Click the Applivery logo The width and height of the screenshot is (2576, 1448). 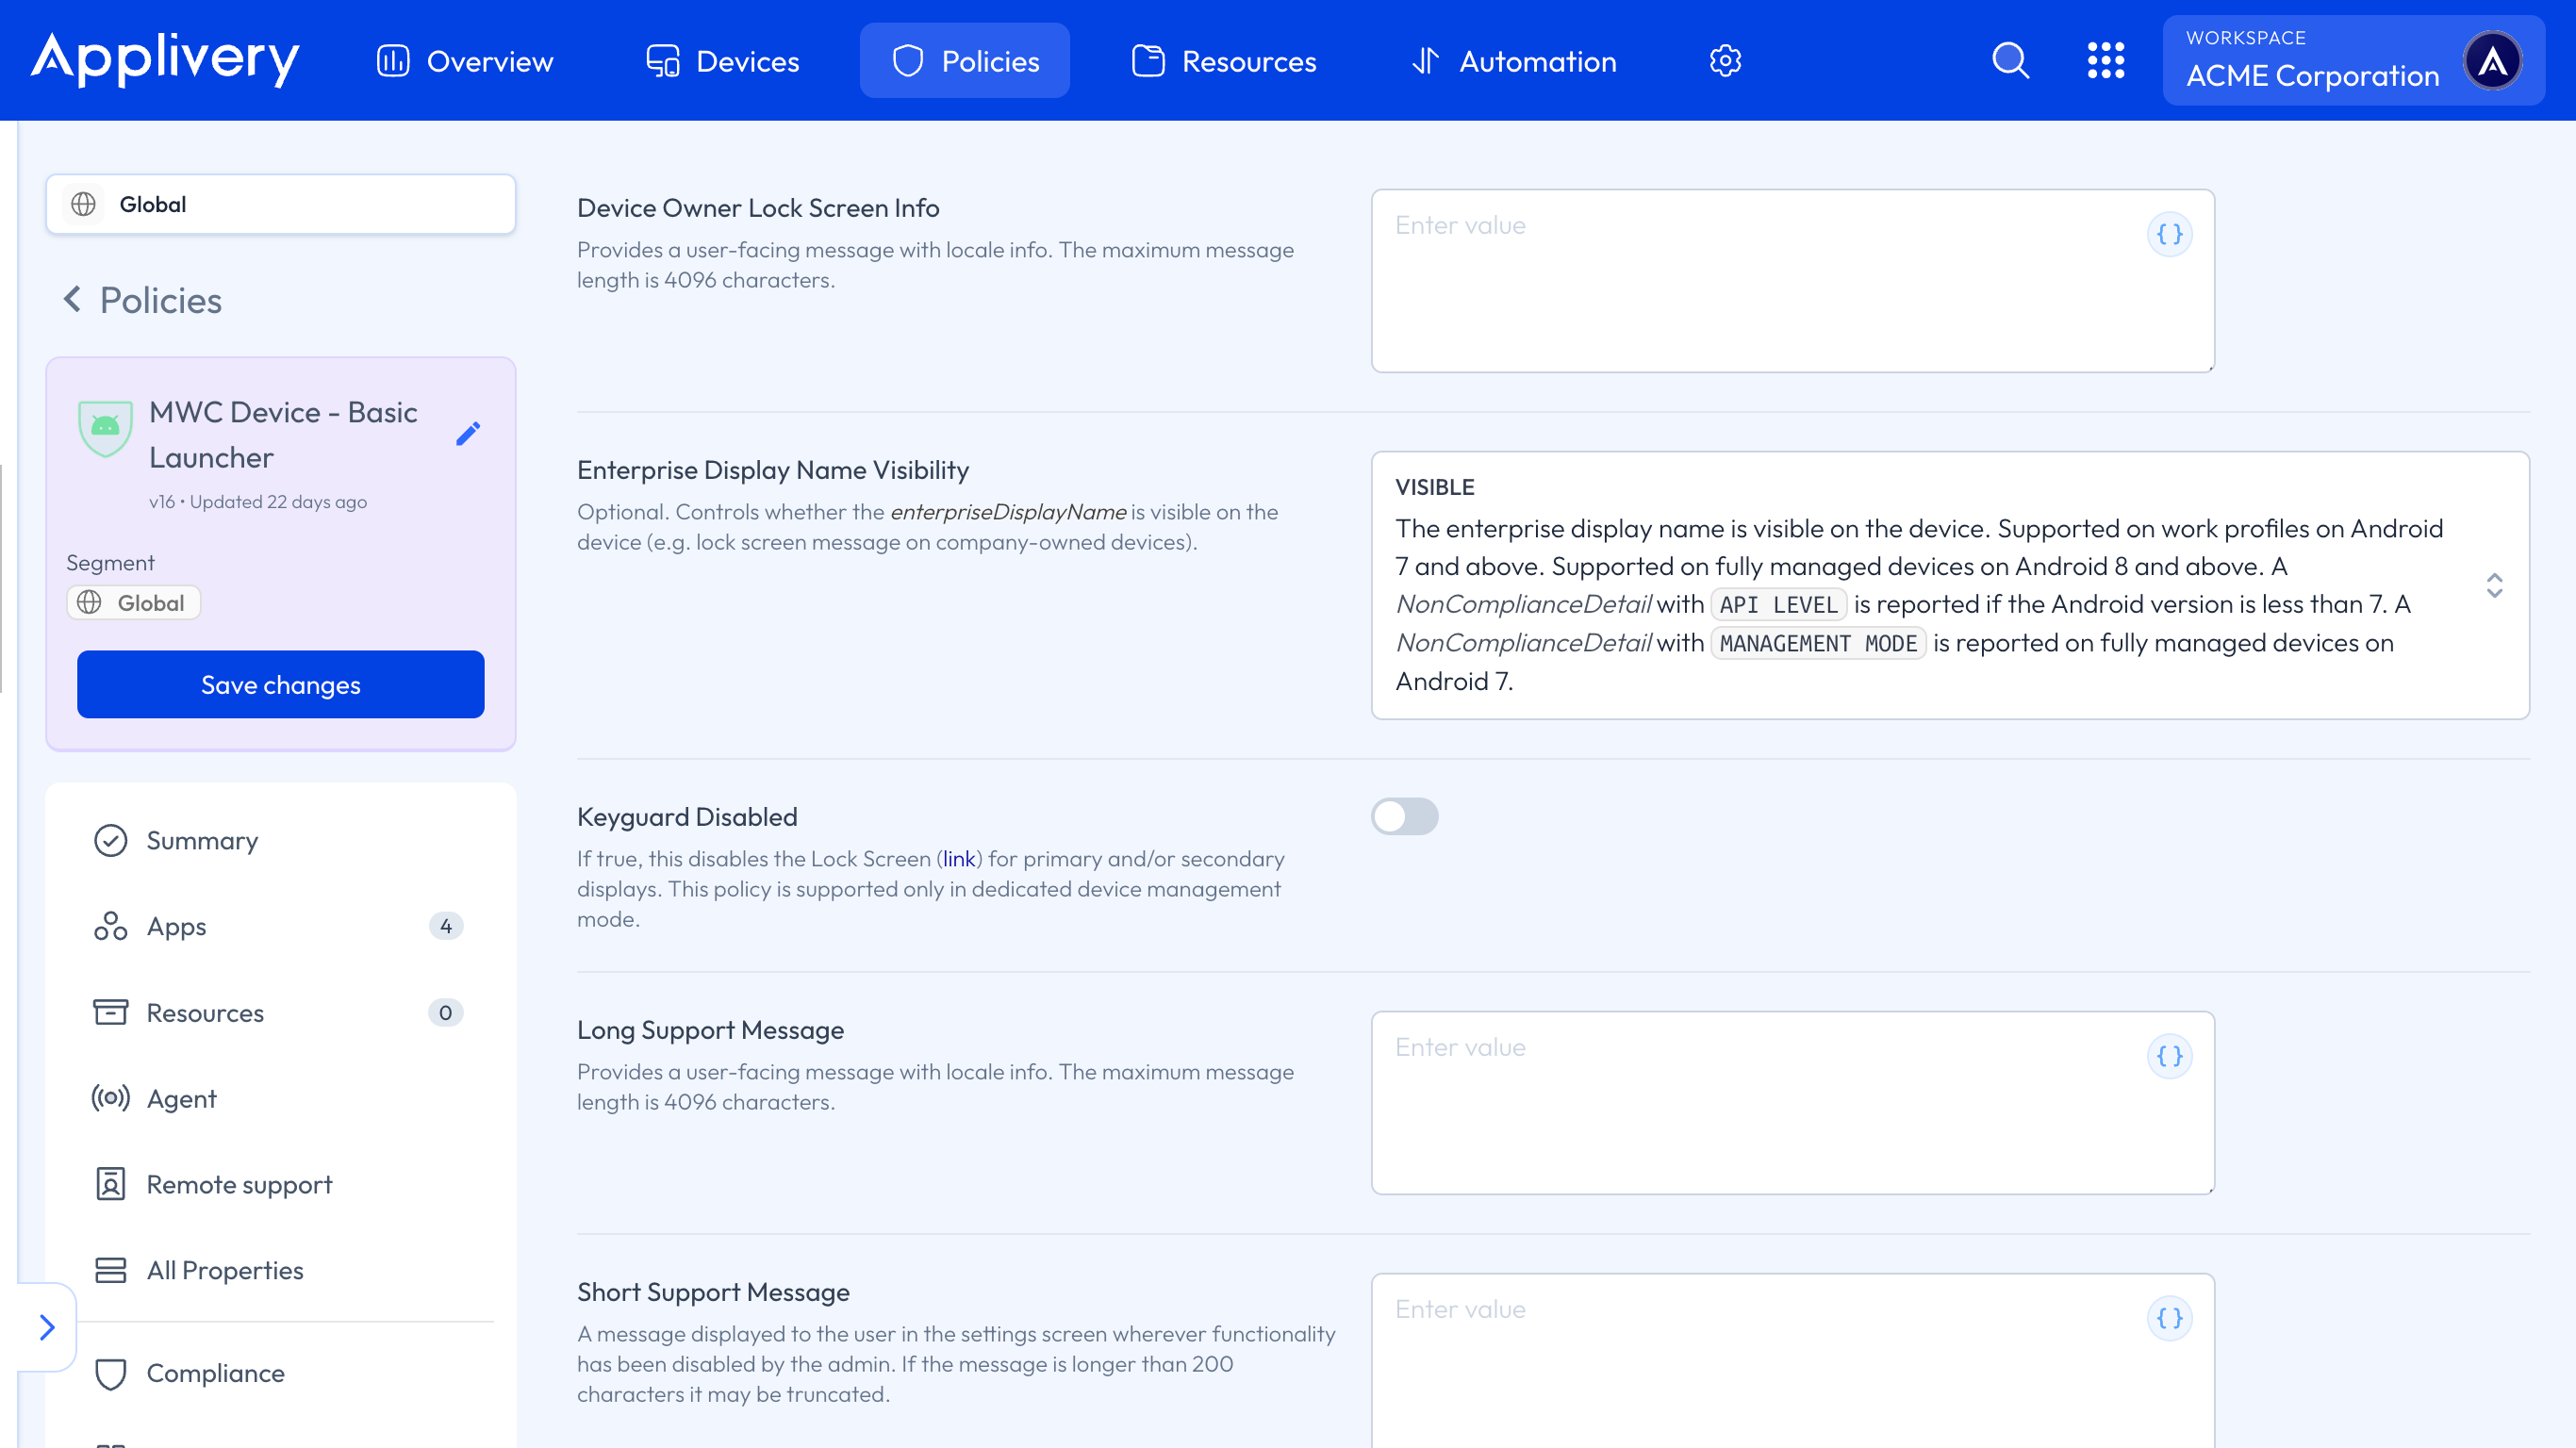pos(165,60)
